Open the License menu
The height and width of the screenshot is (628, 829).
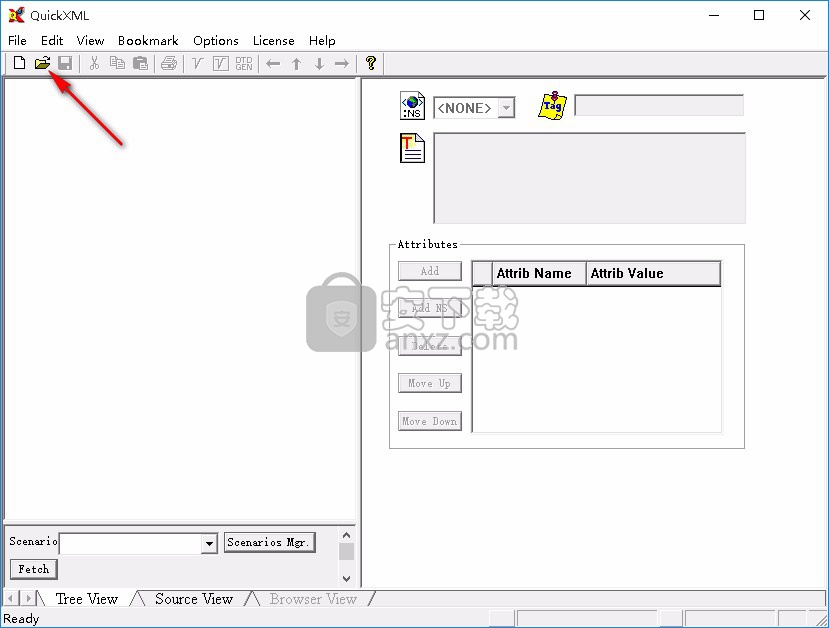pos(273,41)
